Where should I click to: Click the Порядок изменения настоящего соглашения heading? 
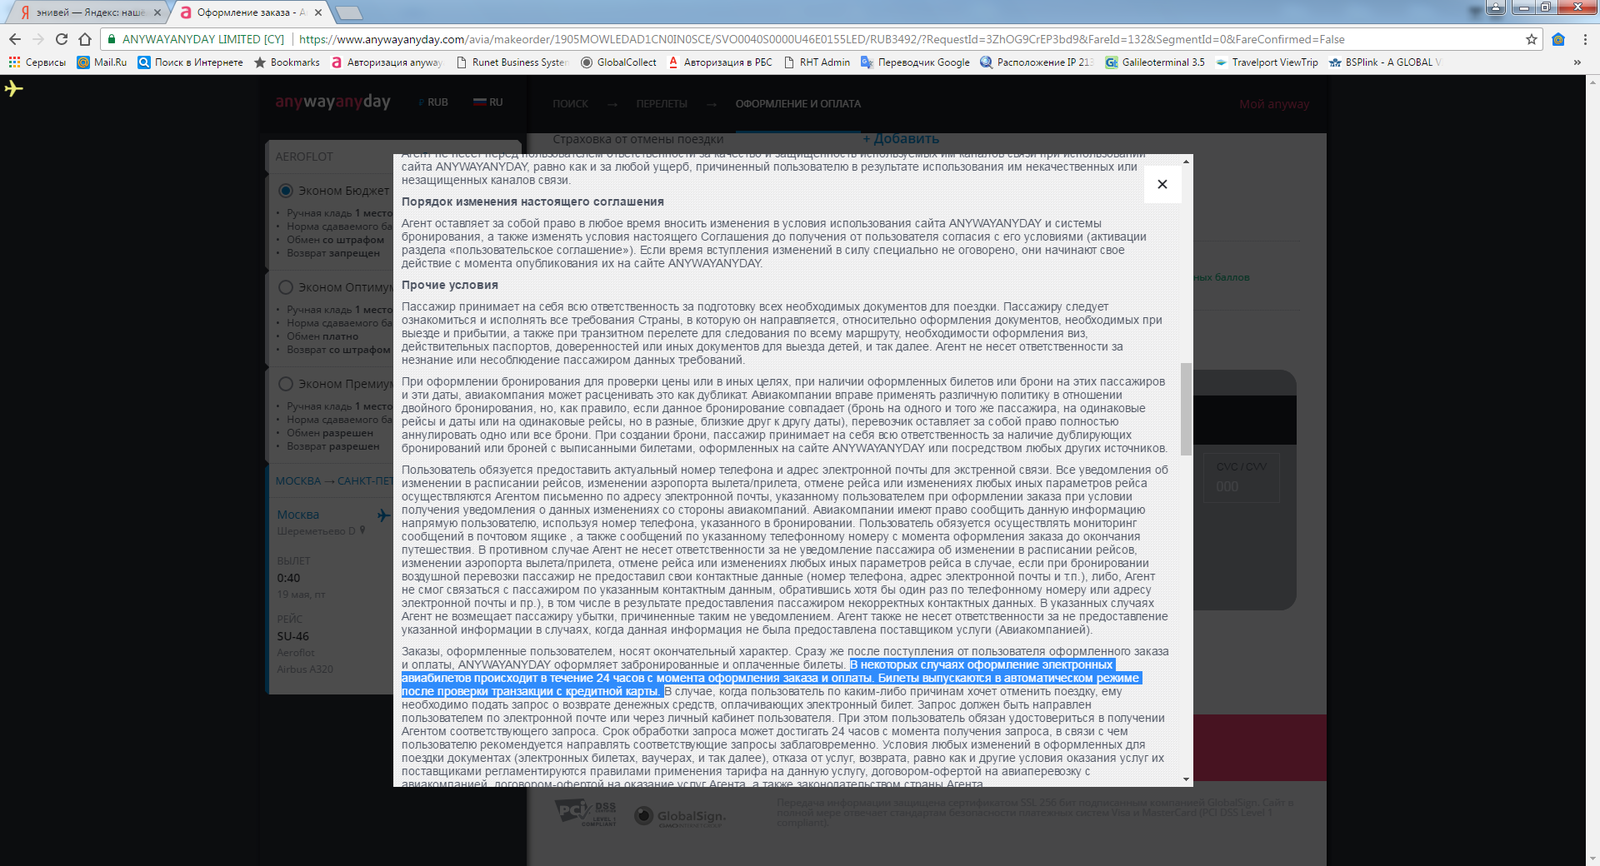532,202
